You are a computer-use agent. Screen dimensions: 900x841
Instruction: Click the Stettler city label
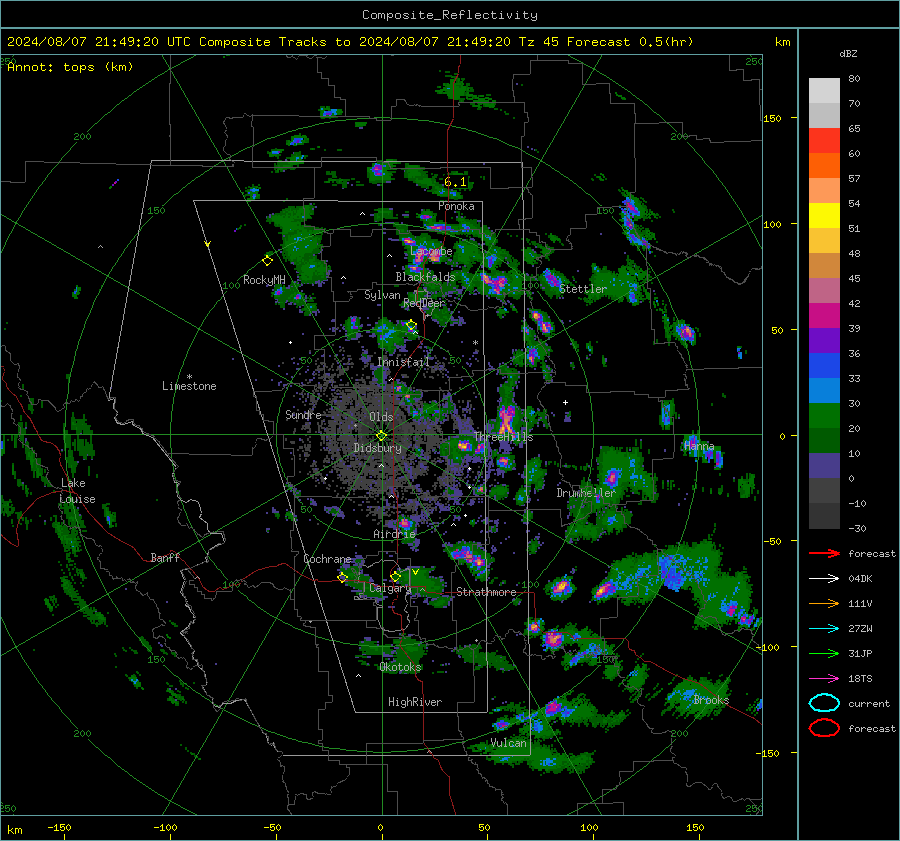coord(583,289)
